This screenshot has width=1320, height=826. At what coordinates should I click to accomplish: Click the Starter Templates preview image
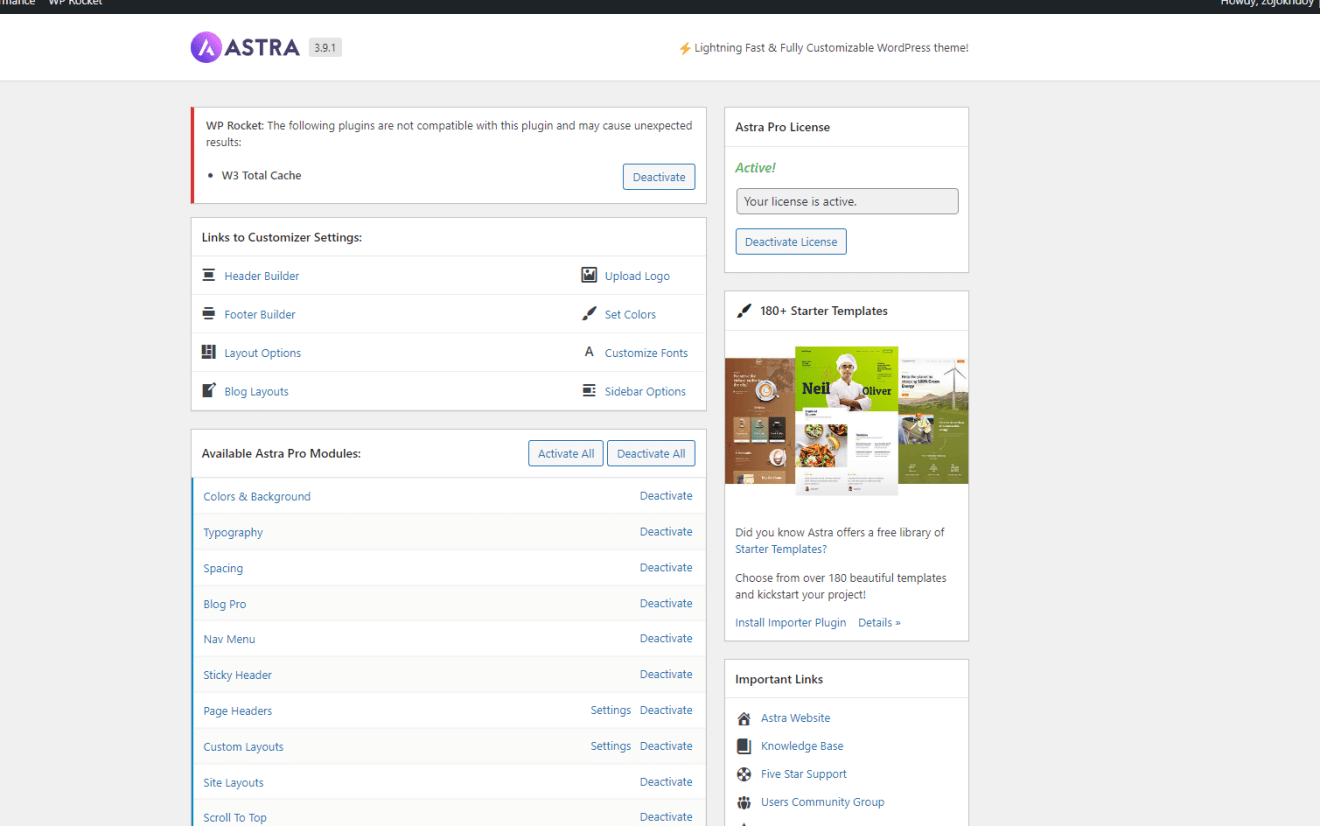[x=846, y=420]
